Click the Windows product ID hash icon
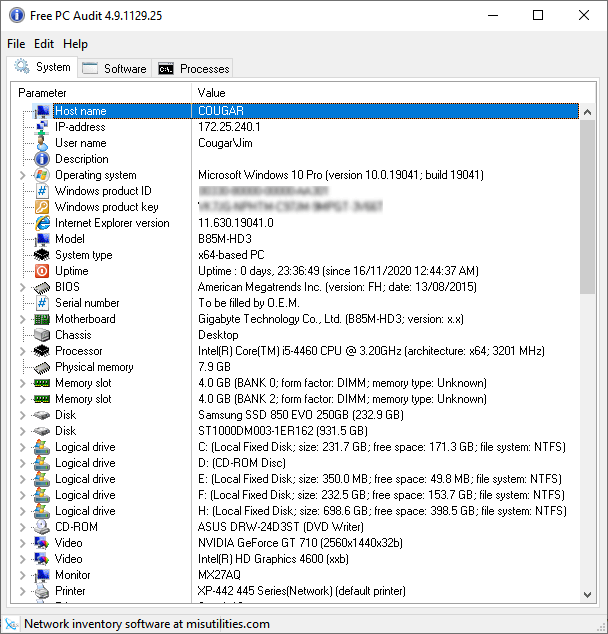This screenshot has width=608, height=634. (42, 191)
